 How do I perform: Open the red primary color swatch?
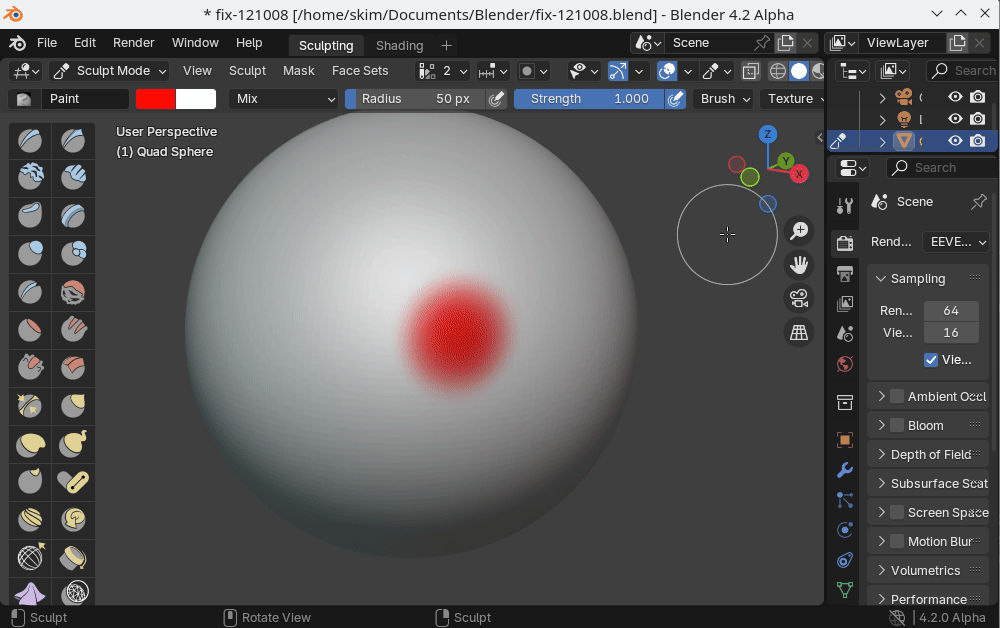pyautogui.click(x=156, y=99)
